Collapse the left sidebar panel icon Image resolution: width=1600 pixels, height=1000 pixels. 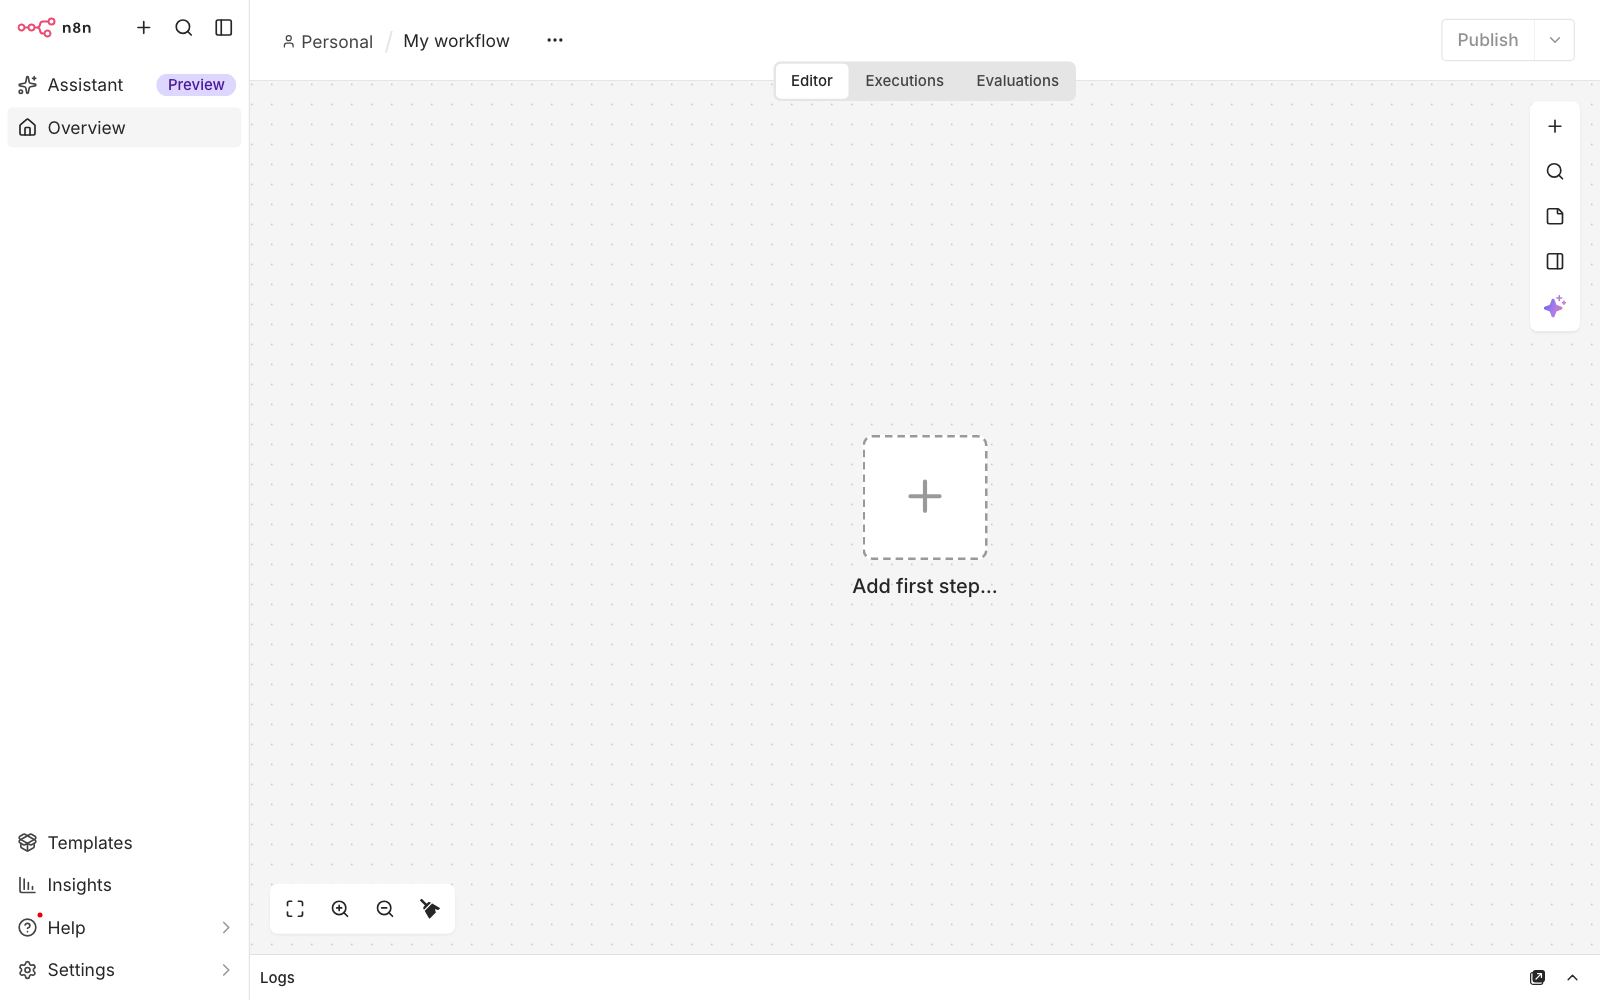click(224, 28)
